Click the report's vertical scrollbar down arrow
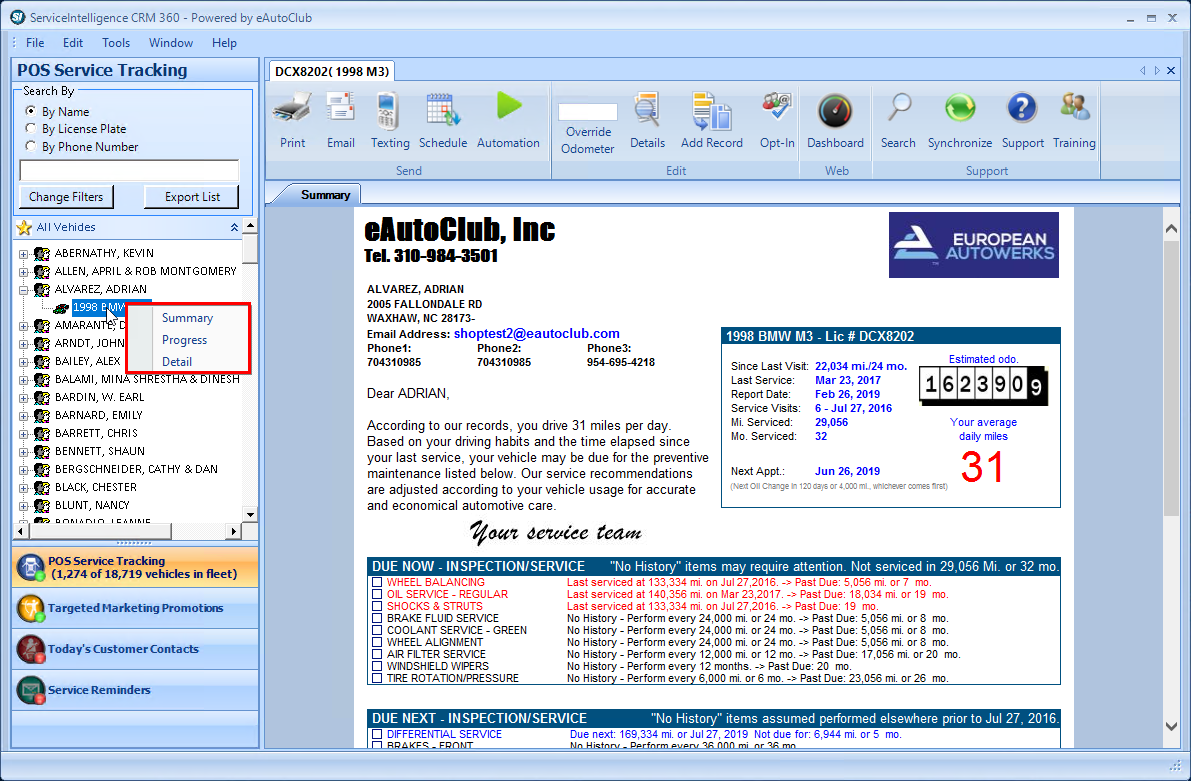Viewport: 1191px width, 781px height. click(1171, 727)
